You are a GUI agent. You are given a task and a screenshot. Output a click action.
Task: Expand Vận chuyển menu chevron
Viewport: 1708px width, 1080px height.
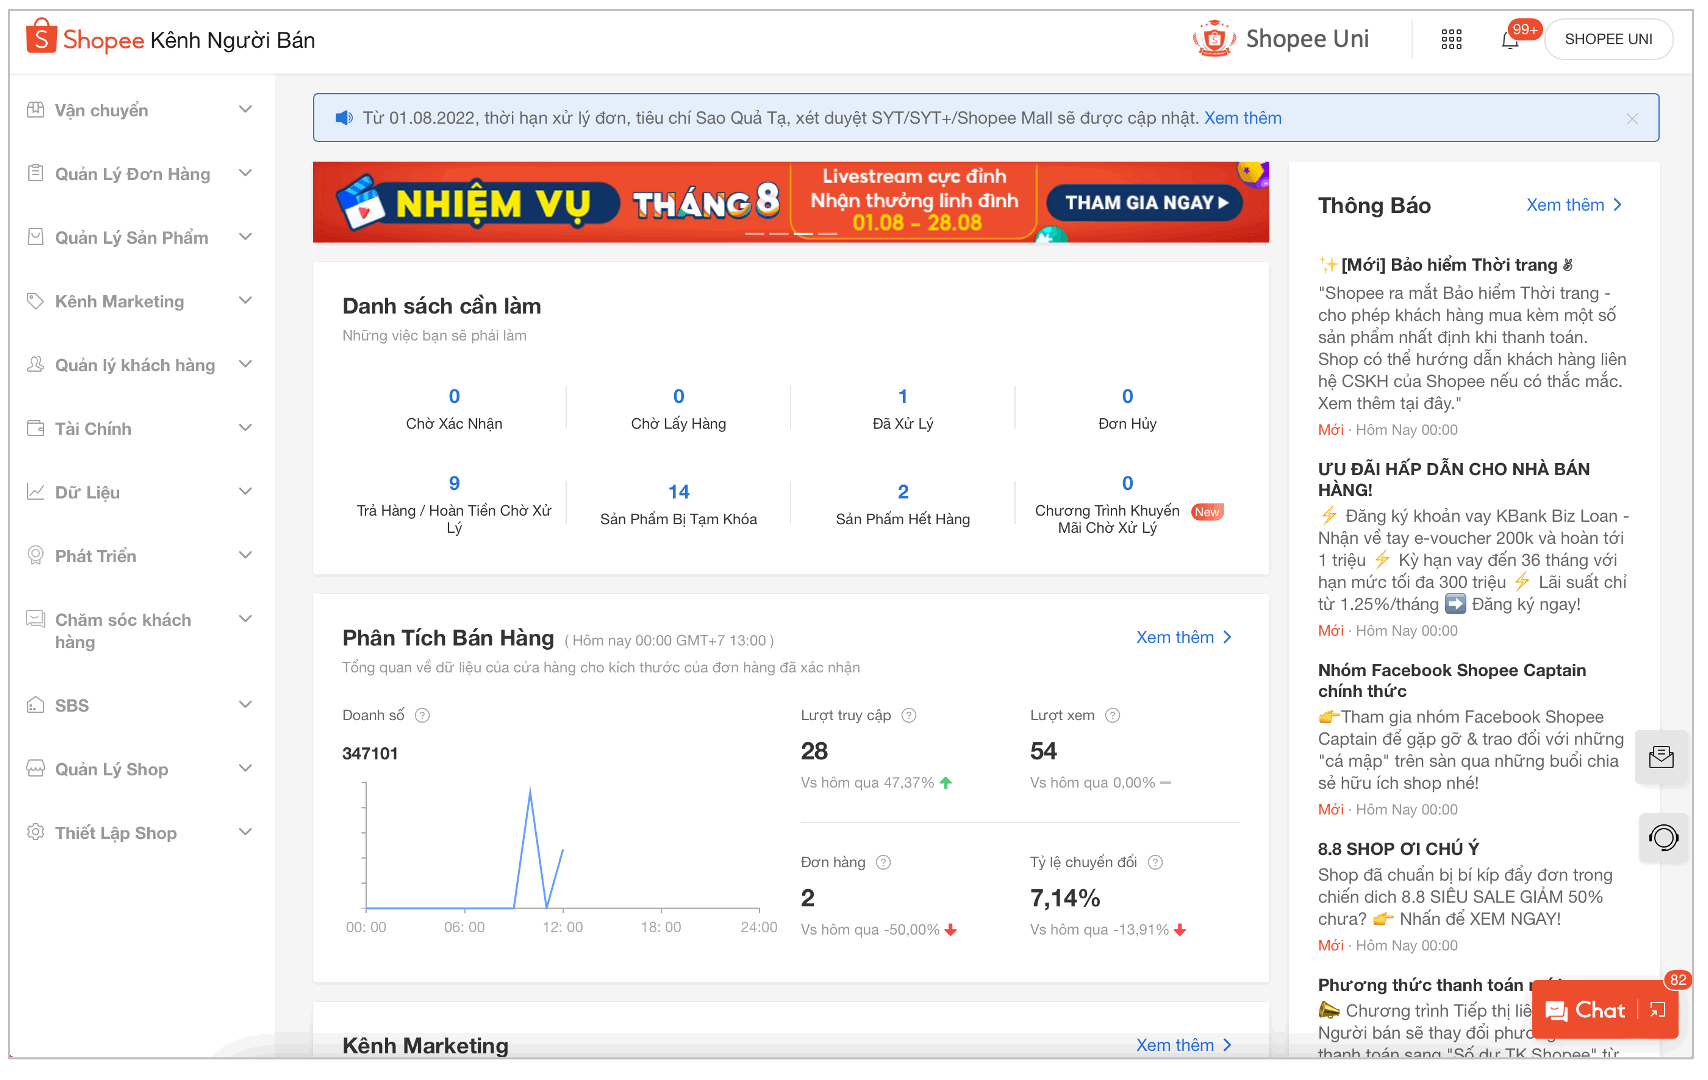(245, 109)
